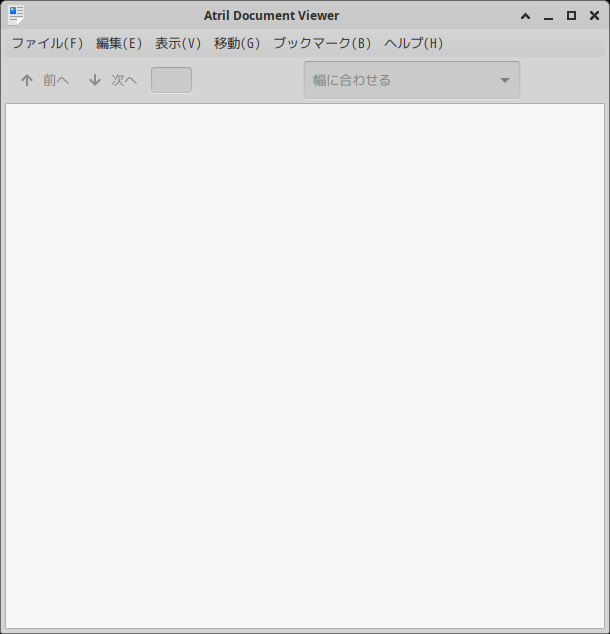Roll up window with the shade arrow button
This screenshot has width=610, height=634.
(x=525, y=16)
